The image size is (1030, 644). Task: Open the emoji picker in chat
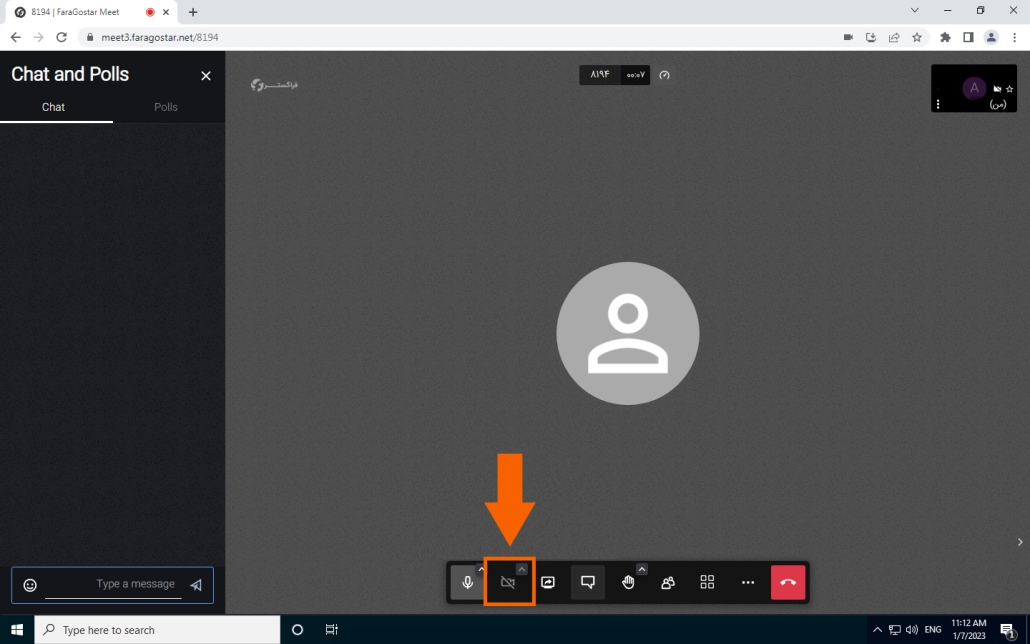point(30,585)
